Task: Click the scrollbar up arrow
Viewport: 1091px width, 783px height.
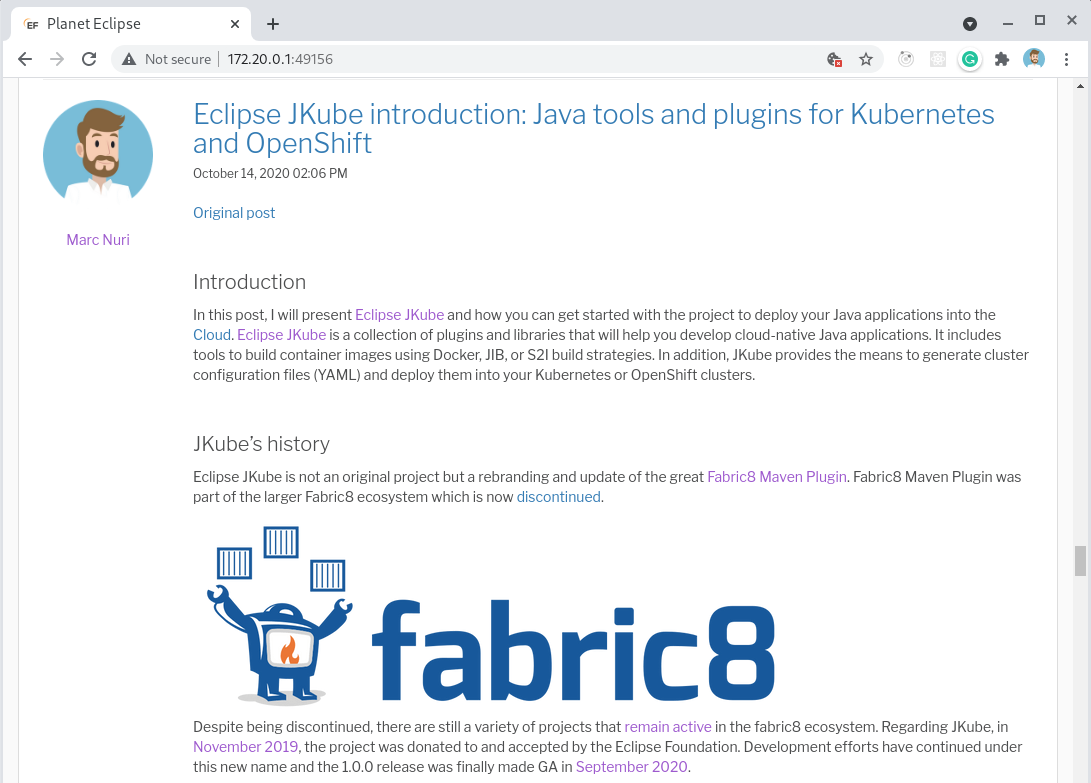Action: 1080,86
